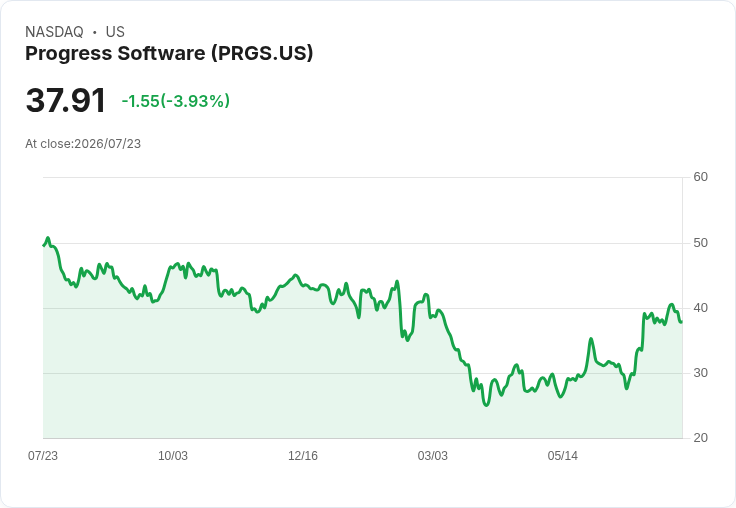Image resolution: width=736 pixels, height=508 pixels.
Task: Click the At close date text
Action: click(x=83, y=144)
